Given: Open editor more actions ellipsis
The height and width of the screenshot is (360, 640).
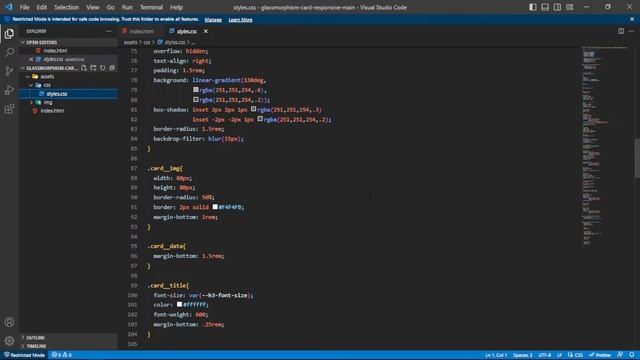Looking at the screenshot, I should 631,31.
